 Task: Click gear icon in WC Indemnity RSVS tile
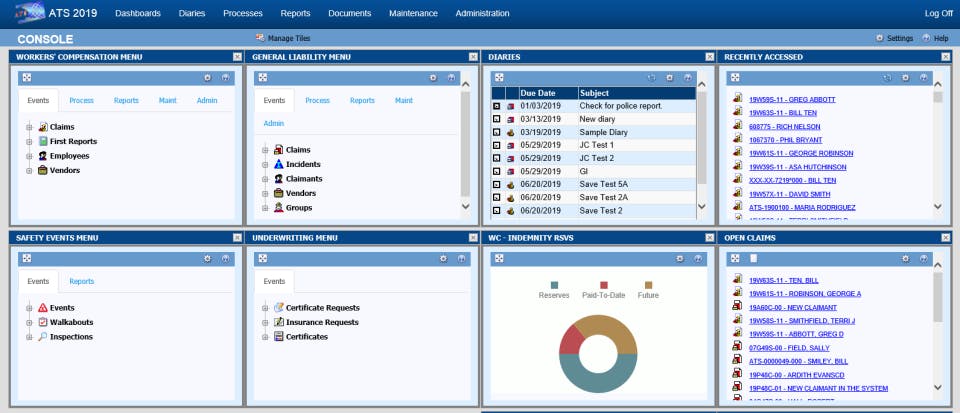click(680, 259)
